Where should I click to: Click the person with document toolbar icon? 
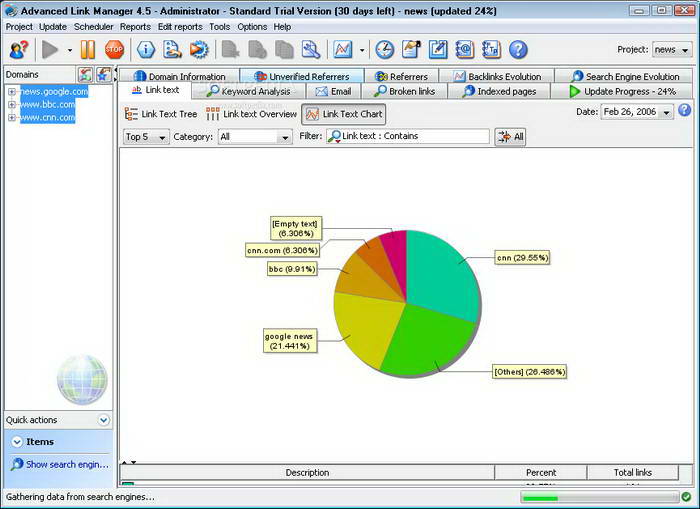[172, 50]
